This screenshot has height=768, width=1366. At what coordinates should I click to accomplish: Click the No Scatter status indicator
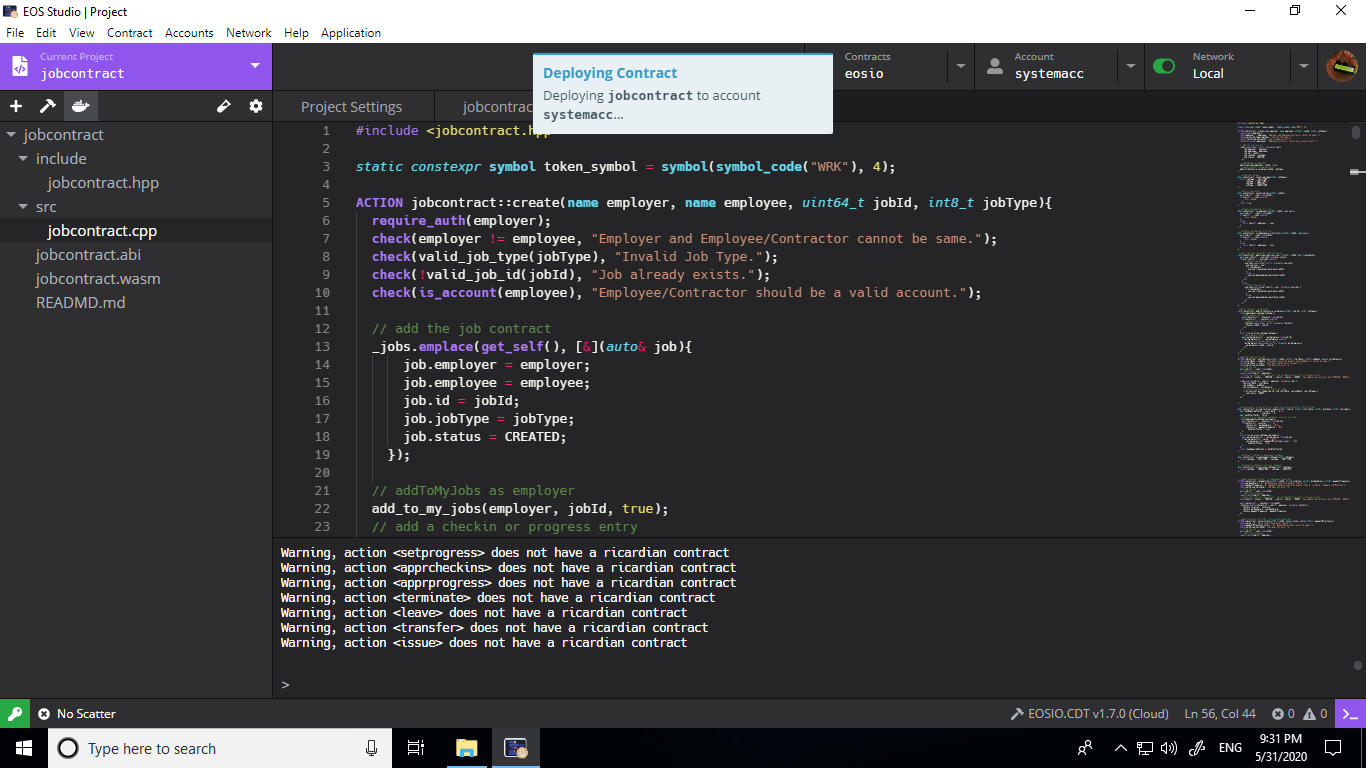coord(77,714)
